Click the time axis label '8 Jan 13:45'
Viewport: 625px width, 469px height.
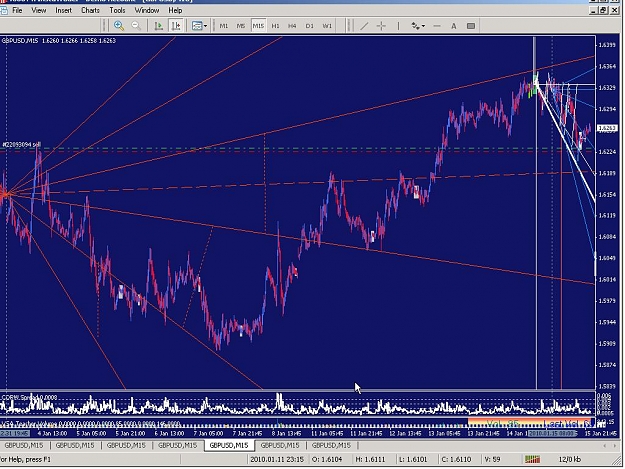(x=287, y=433)
